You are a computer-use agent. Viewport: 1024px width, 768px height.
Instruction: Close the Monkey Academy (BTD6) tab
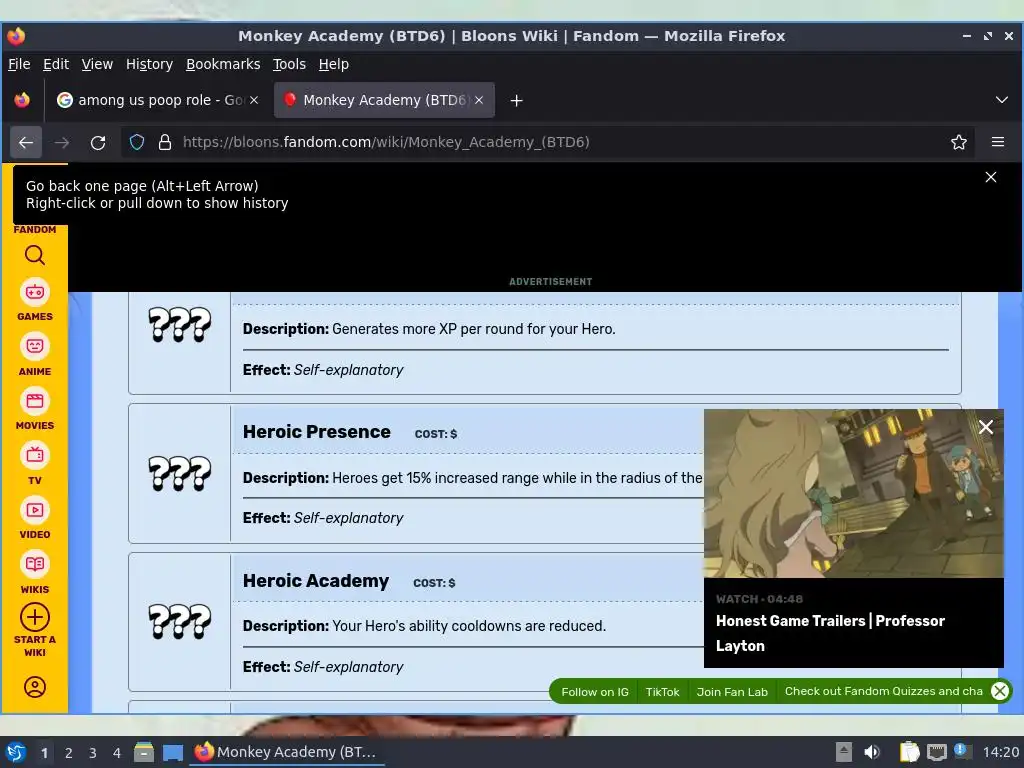[479, 100]
